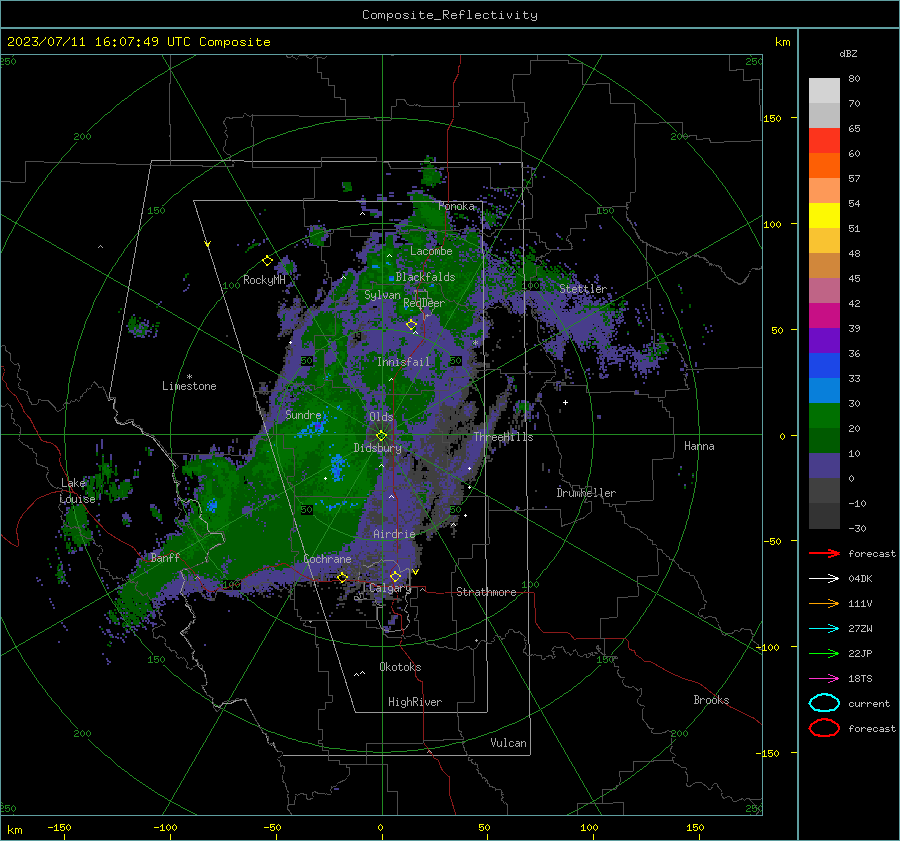Select the light gray 80 dBZ swatch
This screenshot has height=841, width=900.
tap(824, 90)
